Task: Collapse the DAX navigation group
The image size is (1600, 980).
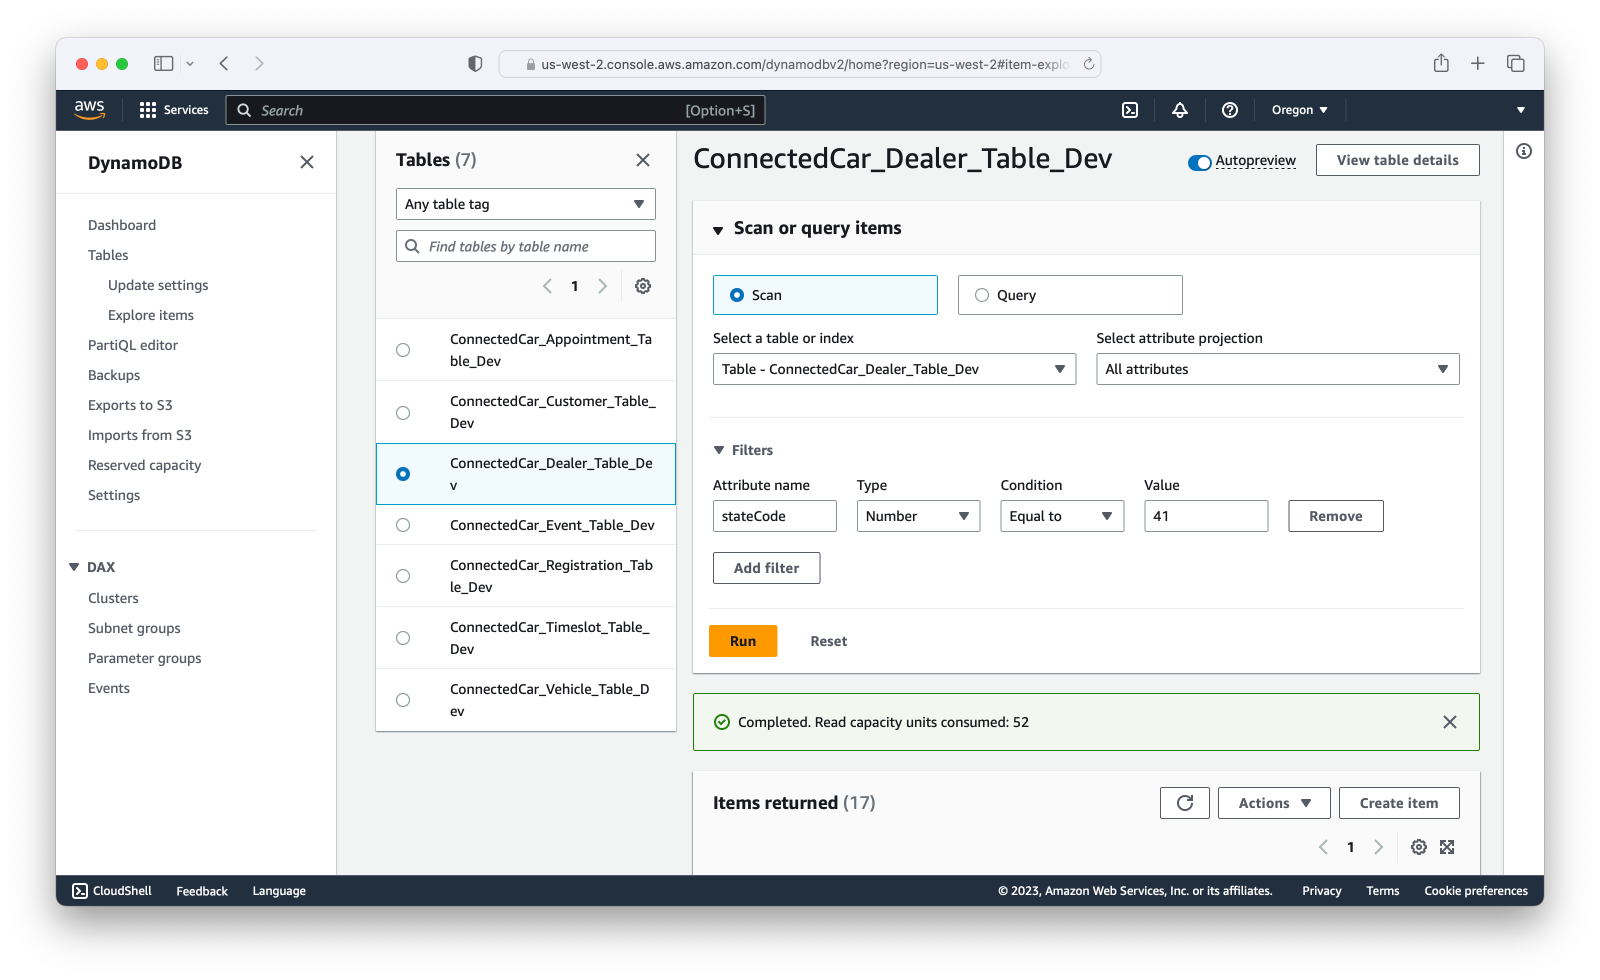Action: pos(74,567)
